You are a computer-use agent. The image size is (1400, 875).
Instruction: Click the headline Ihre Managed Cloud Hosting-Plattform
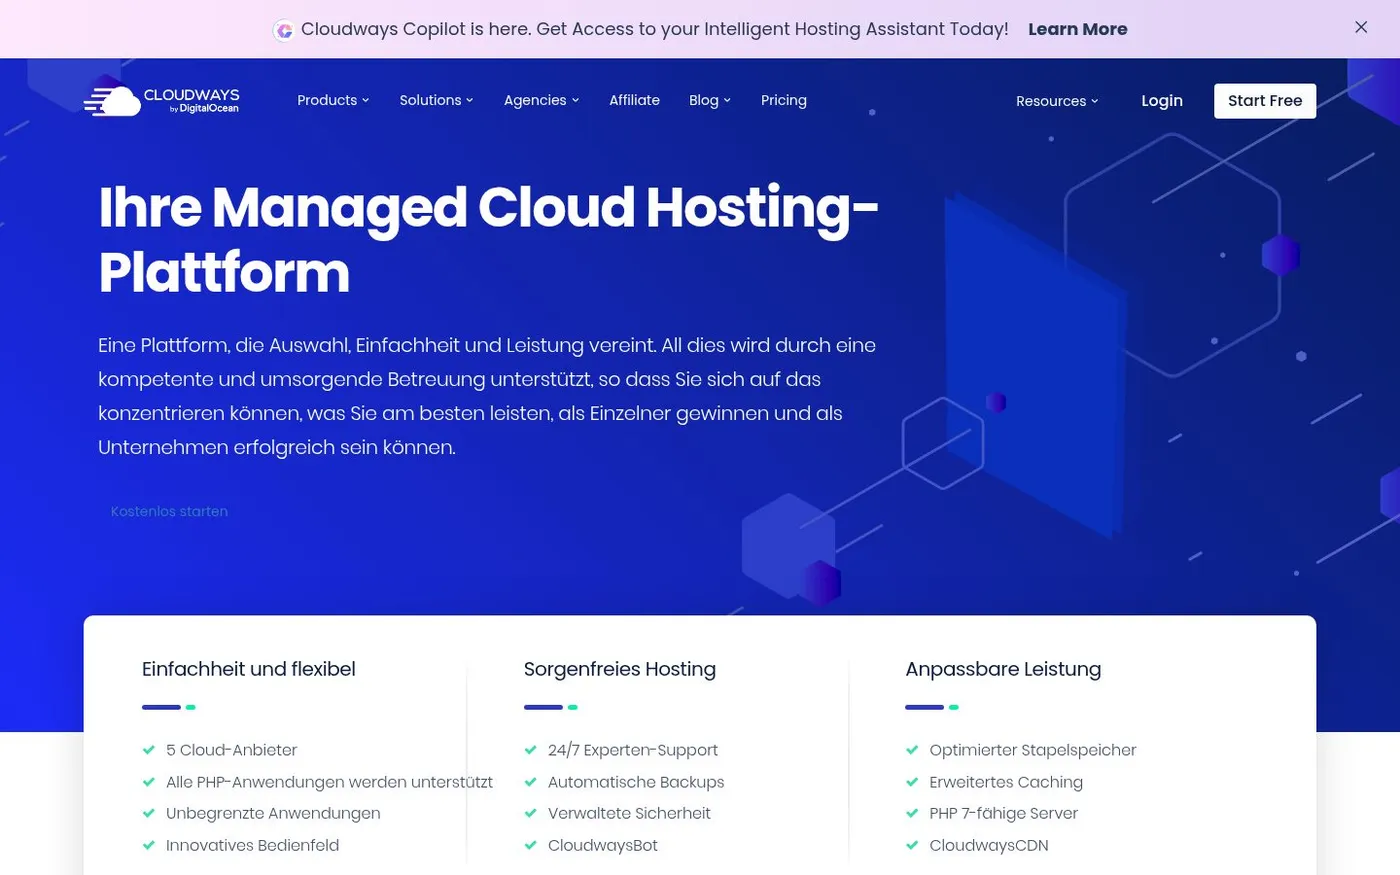(x=488, y=239)
